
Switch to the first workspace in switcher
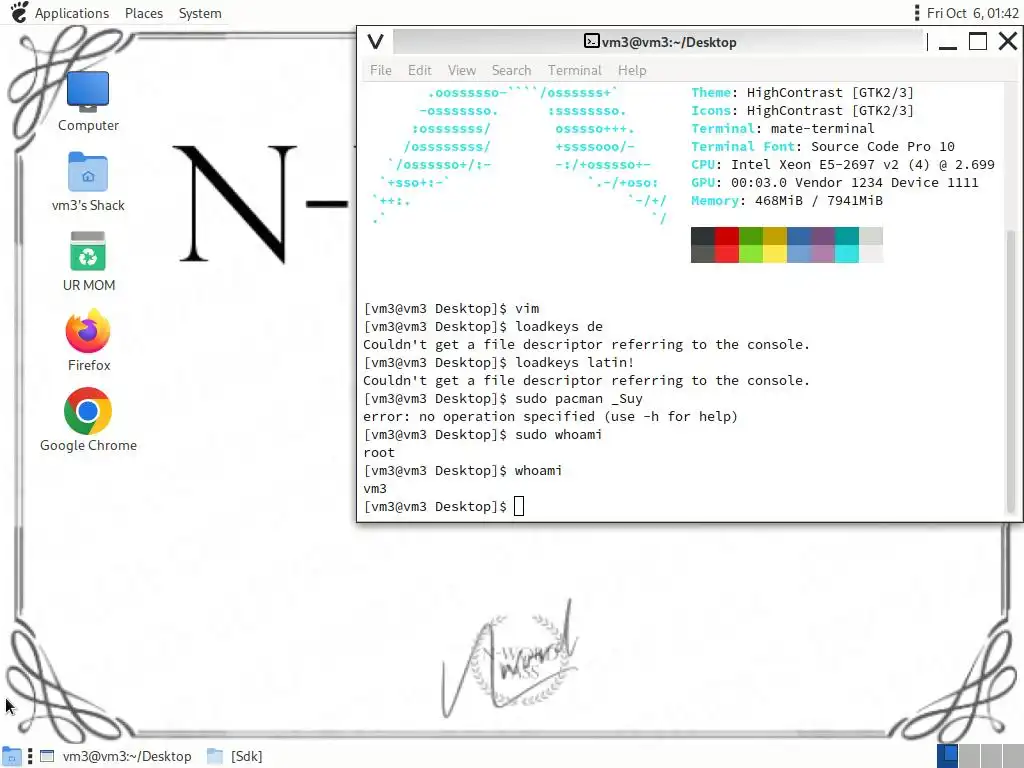click(x=948, y=756)
